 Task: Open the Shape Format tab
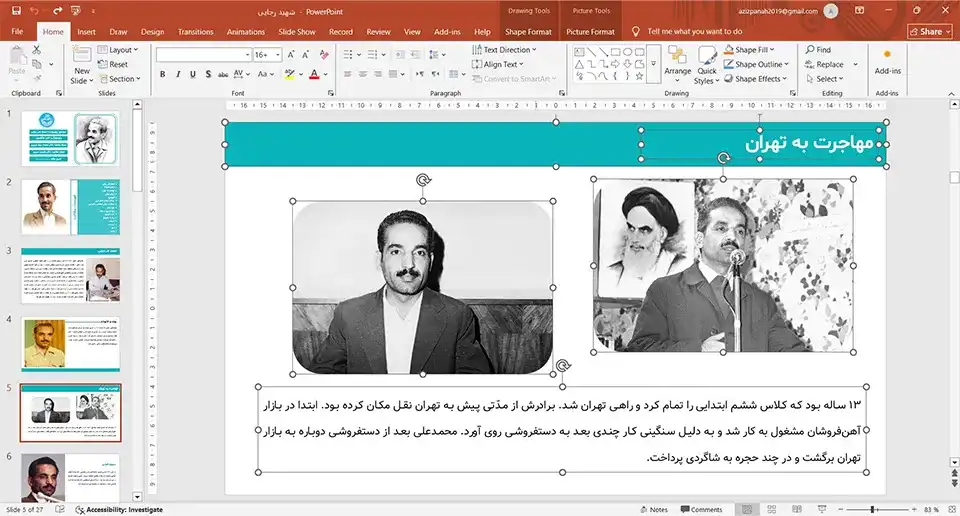528,32
